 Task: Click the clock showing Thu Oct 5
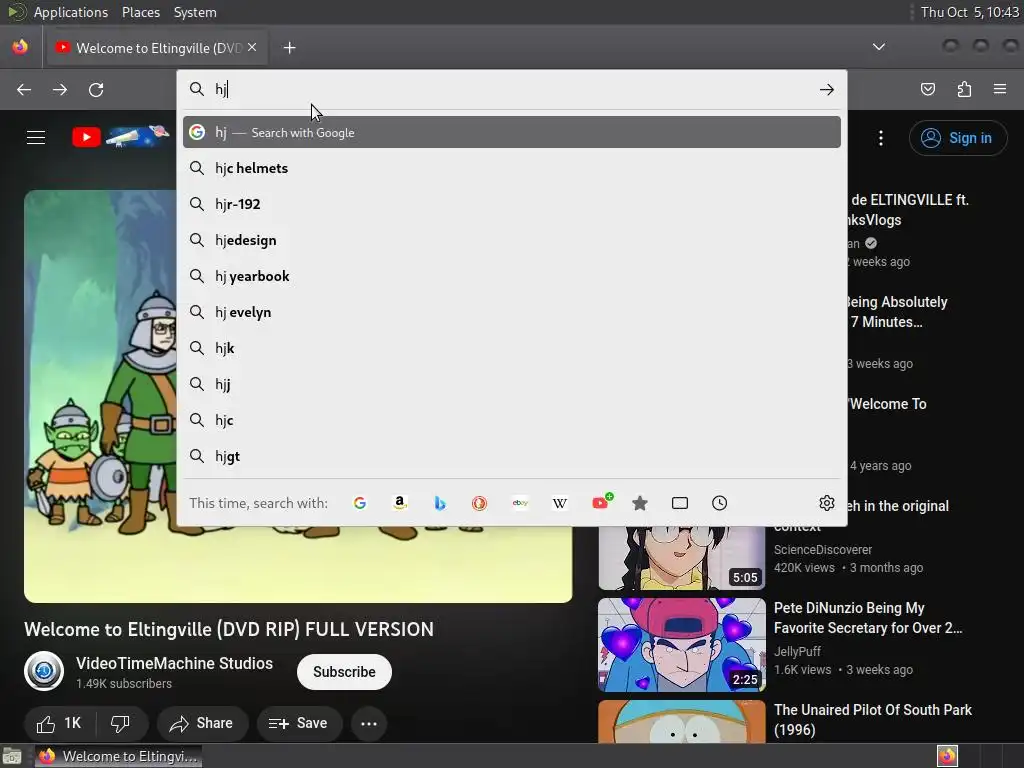(969, 12)
